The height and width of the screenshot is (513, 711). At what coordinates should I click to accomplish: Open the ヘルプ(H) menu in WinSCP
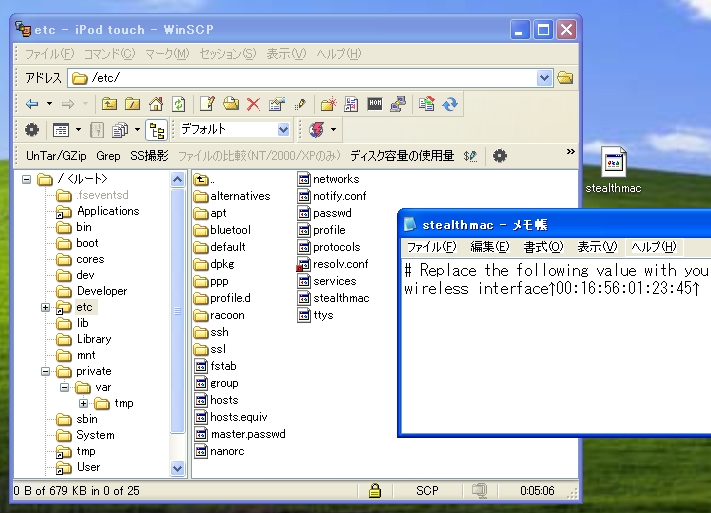click(339, 54)
